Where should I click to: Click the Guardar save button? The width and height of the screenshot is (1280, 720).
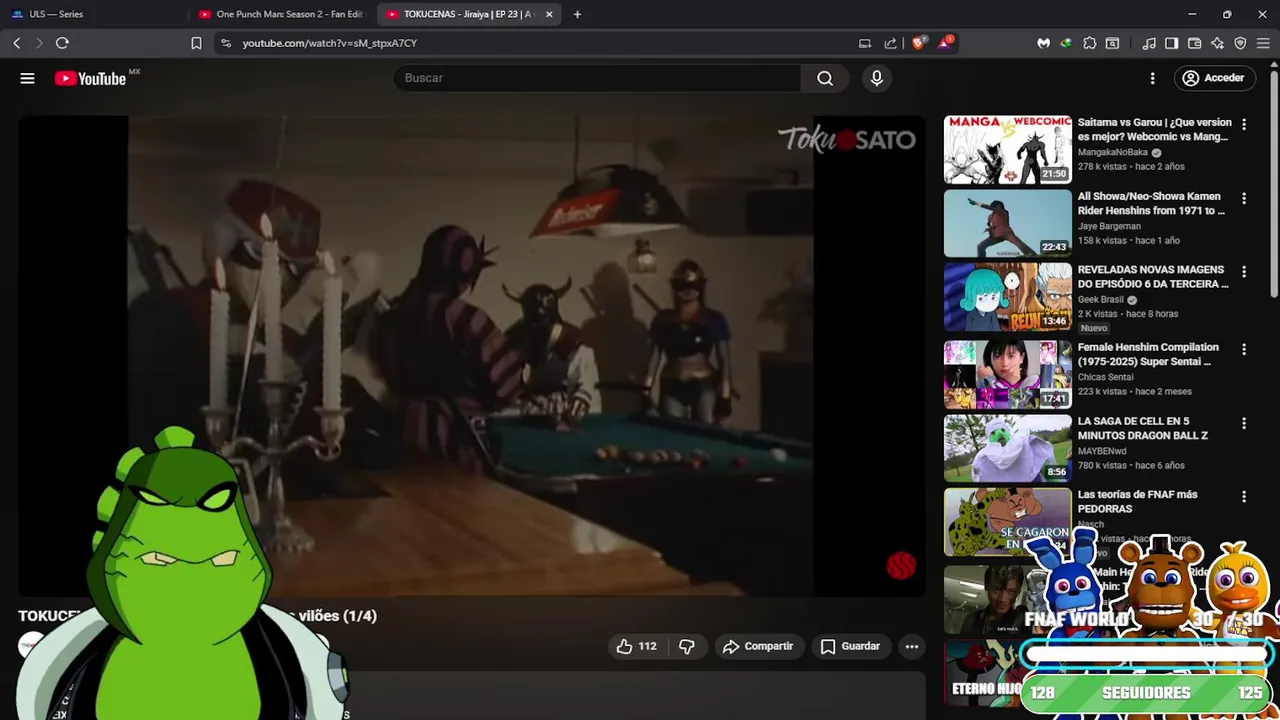(850, 646)
